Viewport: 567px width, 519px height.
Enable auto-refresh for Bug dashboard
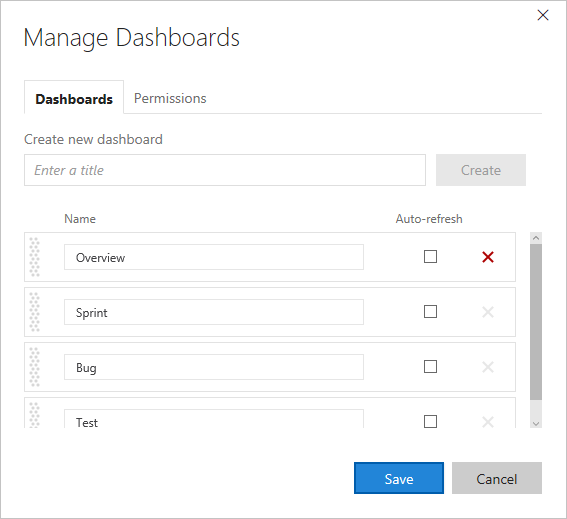coord(430,367)
